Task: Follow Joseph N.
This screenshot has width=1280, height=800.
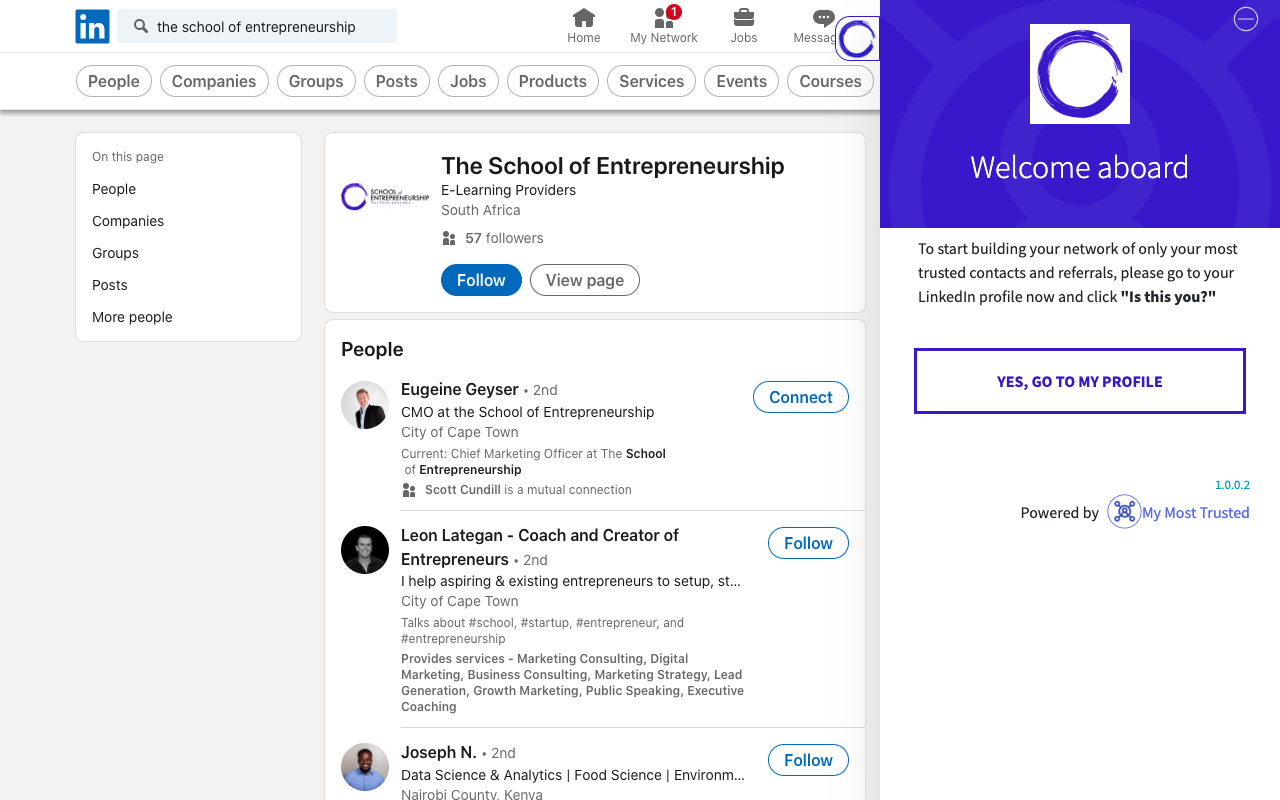Action: click(808, 760)
